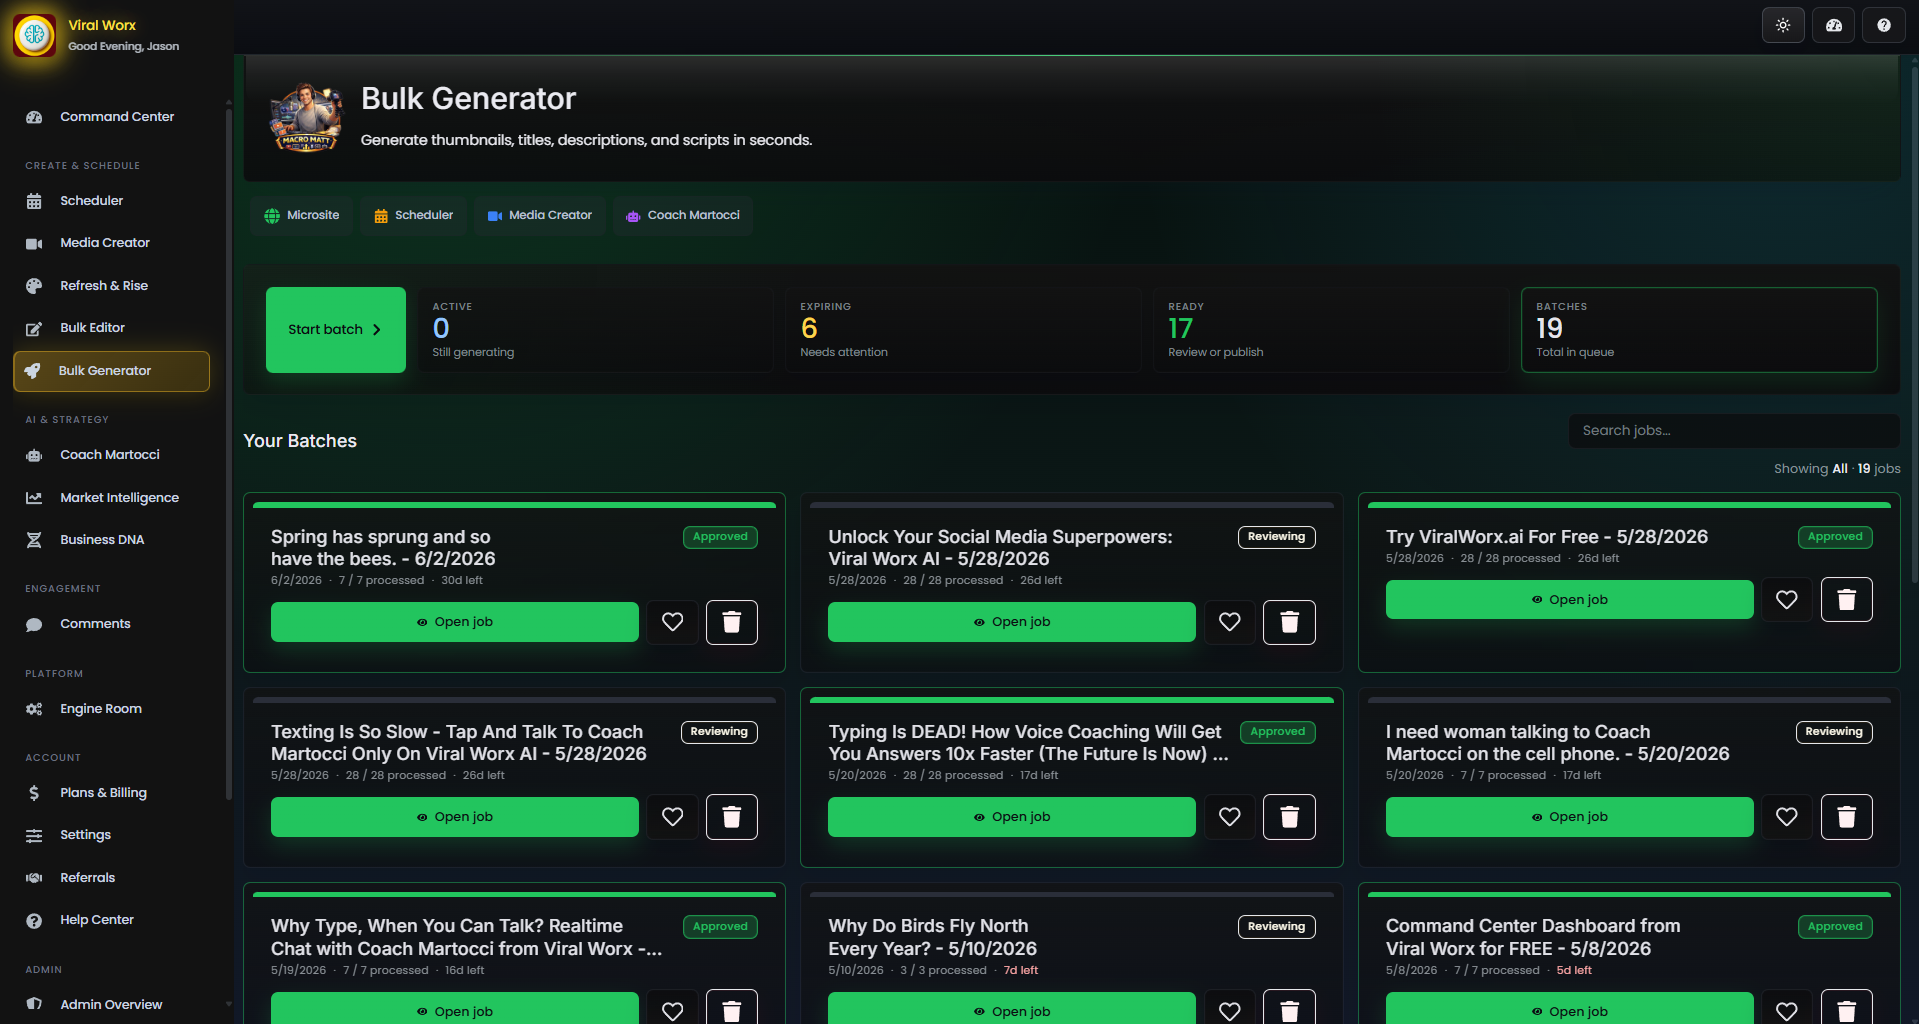Open job for Unlock Your Social Media Superpowers
Image resolution: width=1919 pixels, height=1024 pixels.
(x=1012, y=622)
